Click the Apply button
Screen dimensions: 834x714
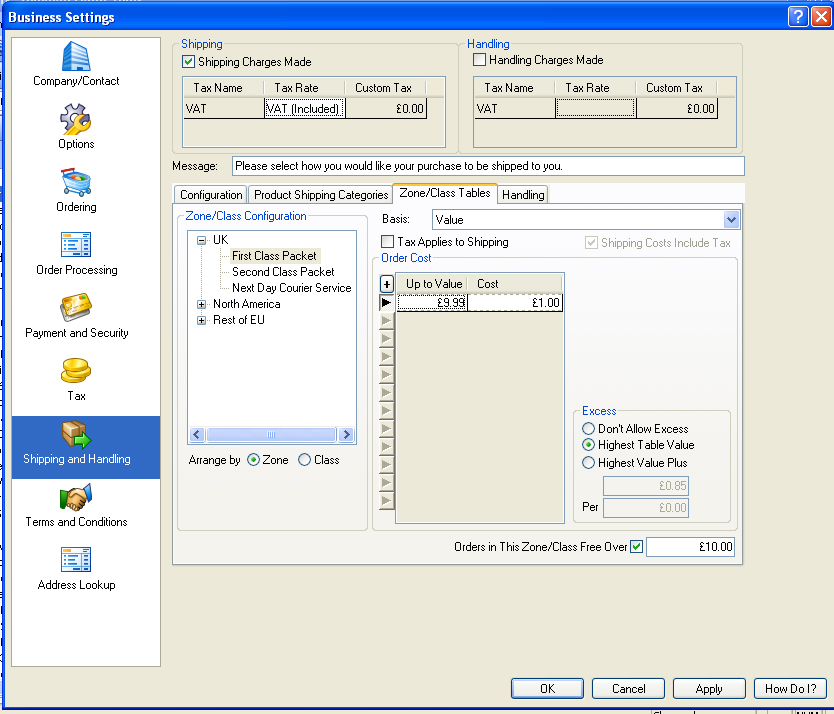[709, 688]
